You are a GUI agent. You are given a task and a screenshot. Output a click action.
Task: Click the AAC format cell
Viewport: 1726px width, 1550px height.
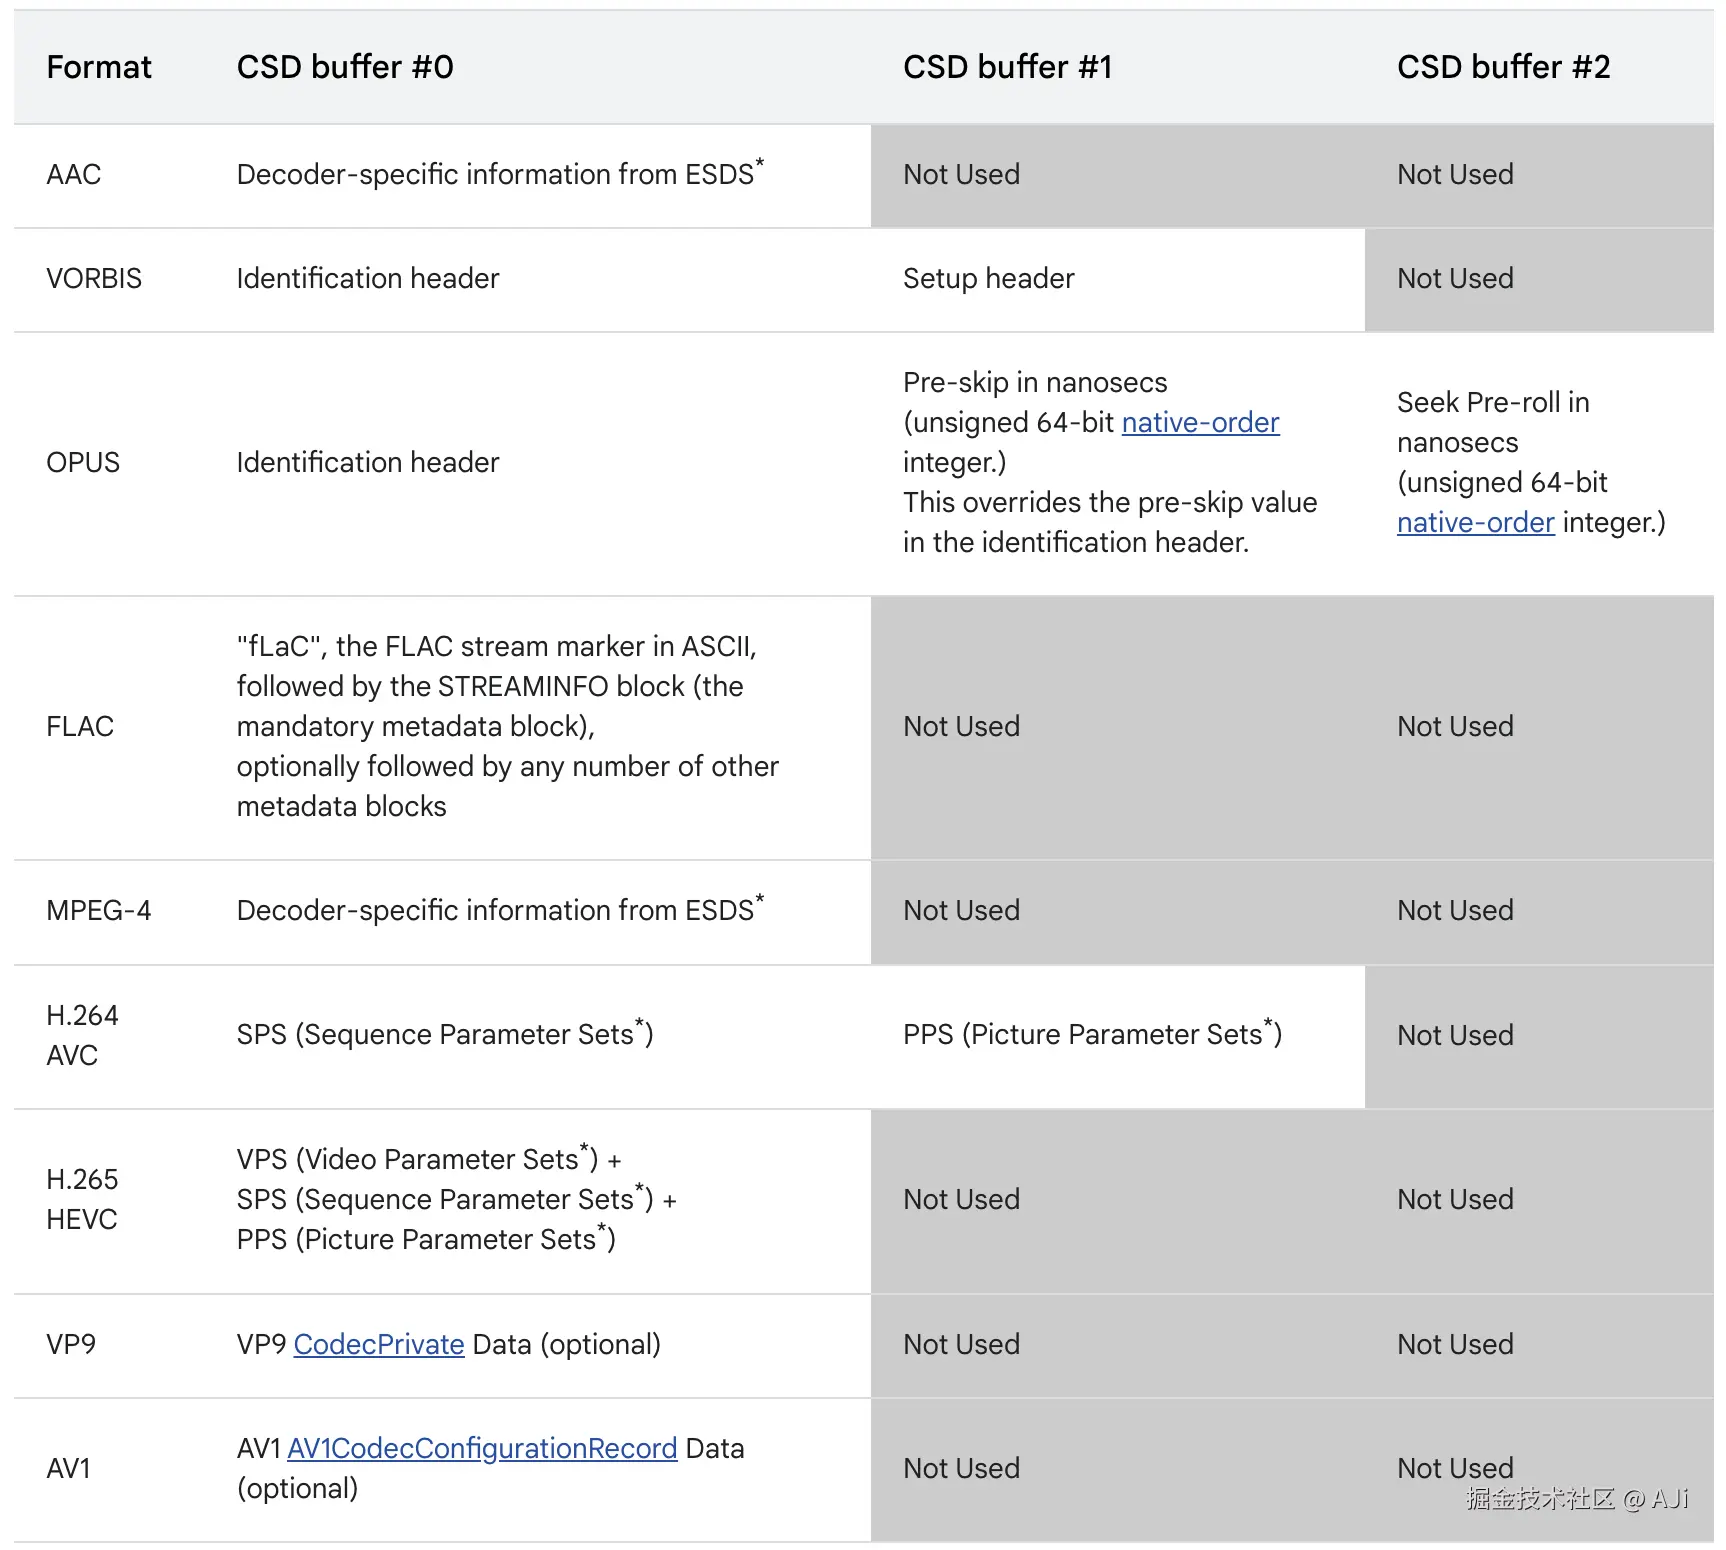tap(74, 175)
